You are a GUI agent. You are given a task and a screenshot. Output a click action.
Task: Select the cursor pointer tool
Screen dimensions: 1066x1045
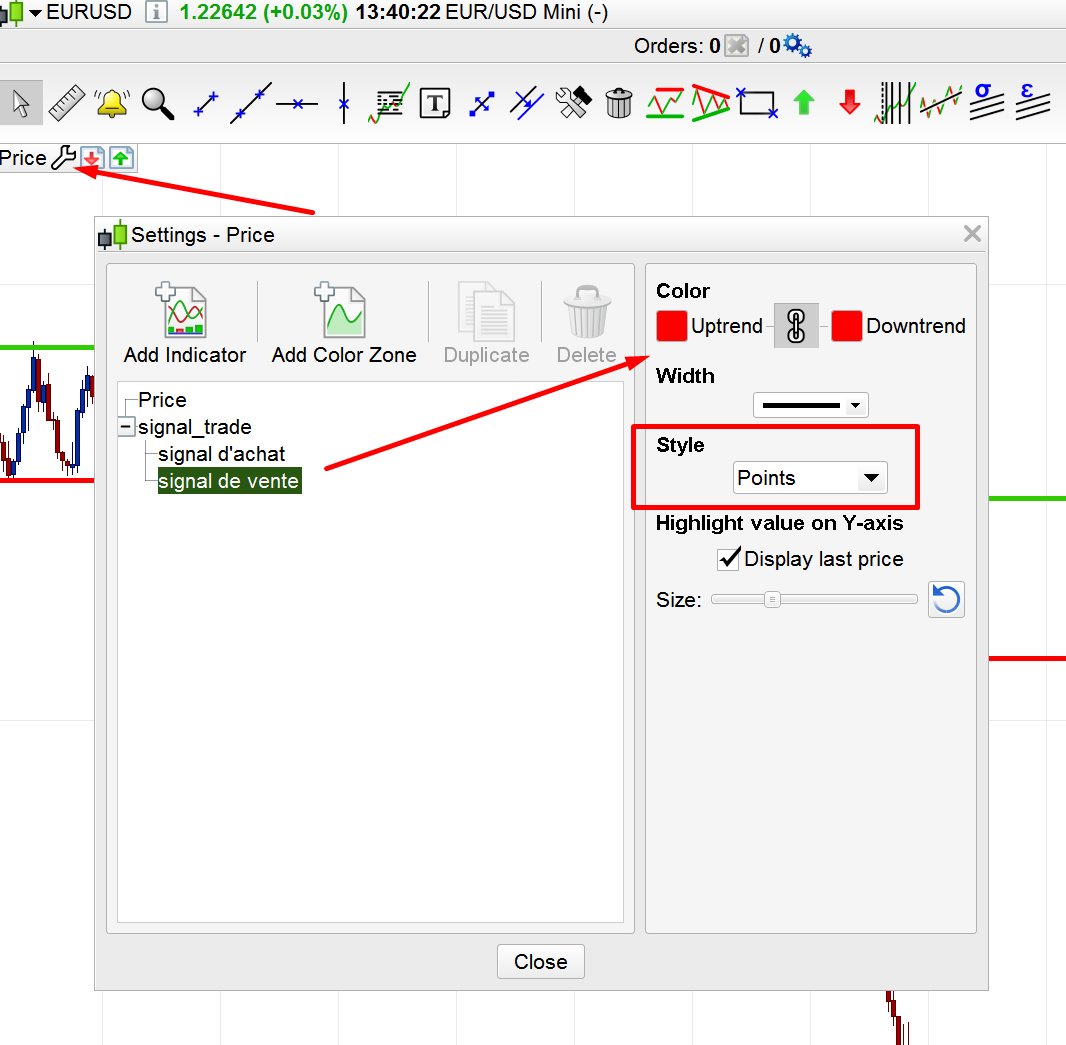(x=21, y=103)
